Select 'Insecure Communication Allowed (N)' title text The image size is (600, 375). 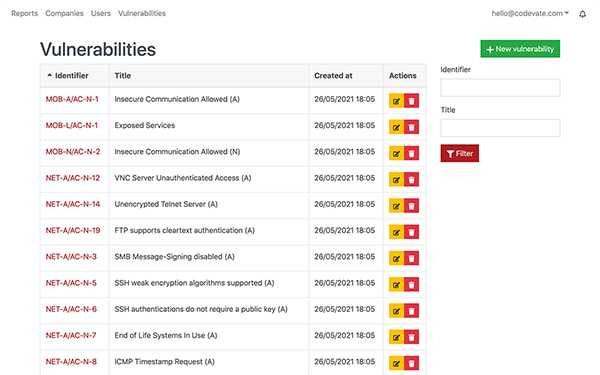click(177, 152)
